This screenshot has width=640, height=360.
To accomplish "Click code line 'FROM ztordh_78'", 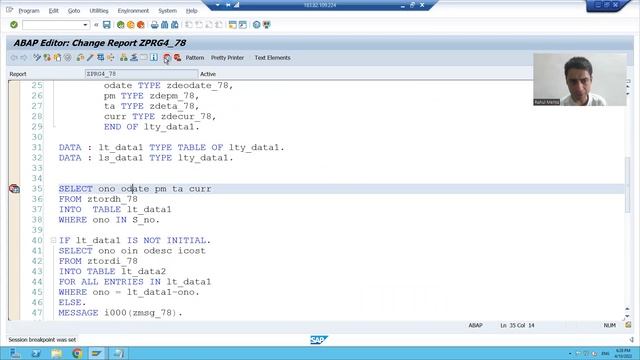I will [x=98, y=199].
